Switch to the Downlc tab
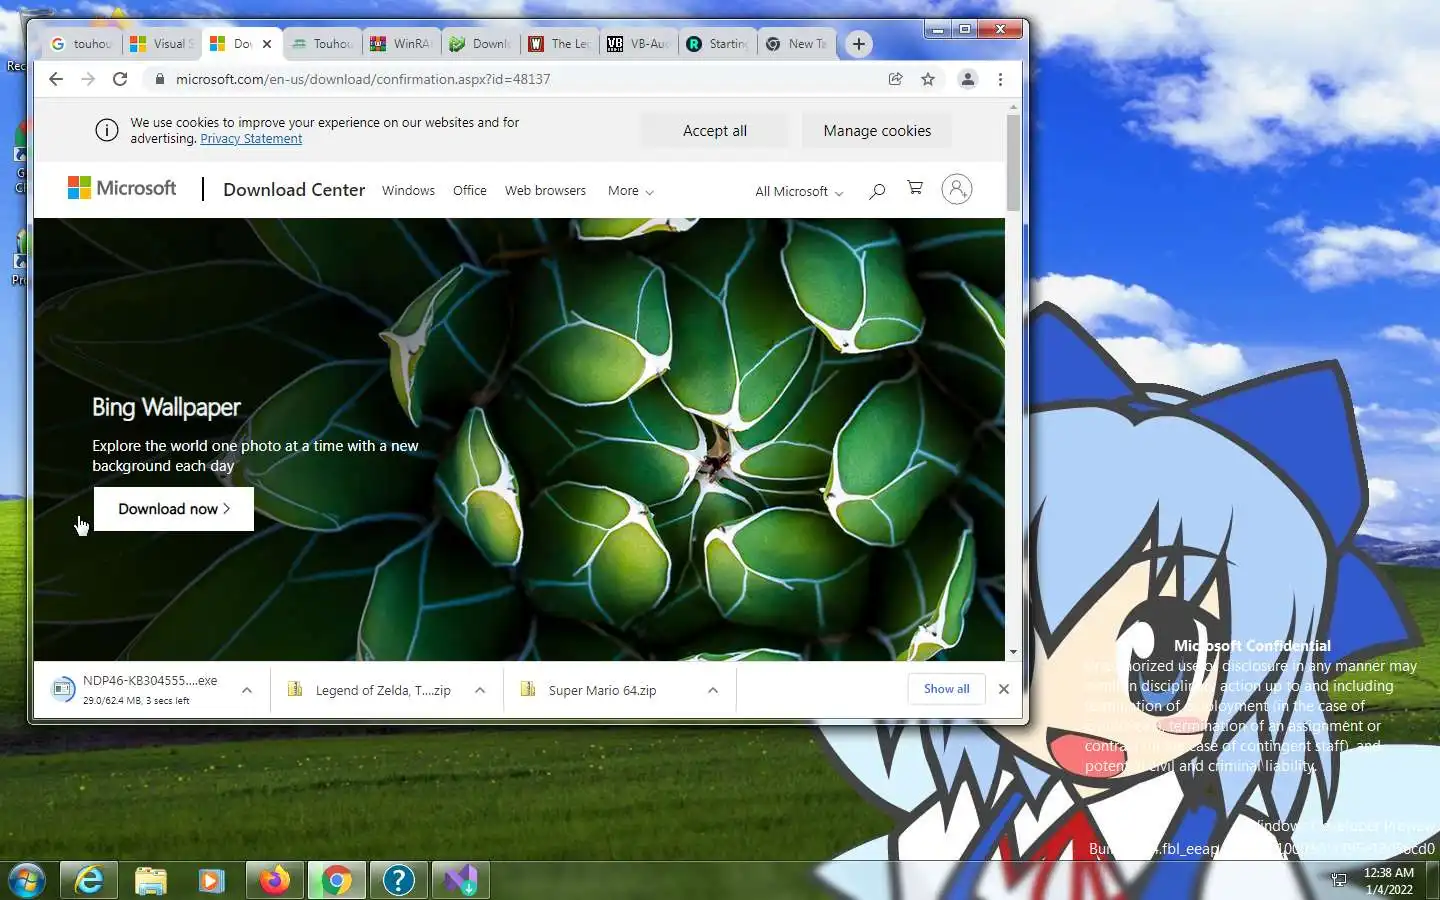 [481, 44]
